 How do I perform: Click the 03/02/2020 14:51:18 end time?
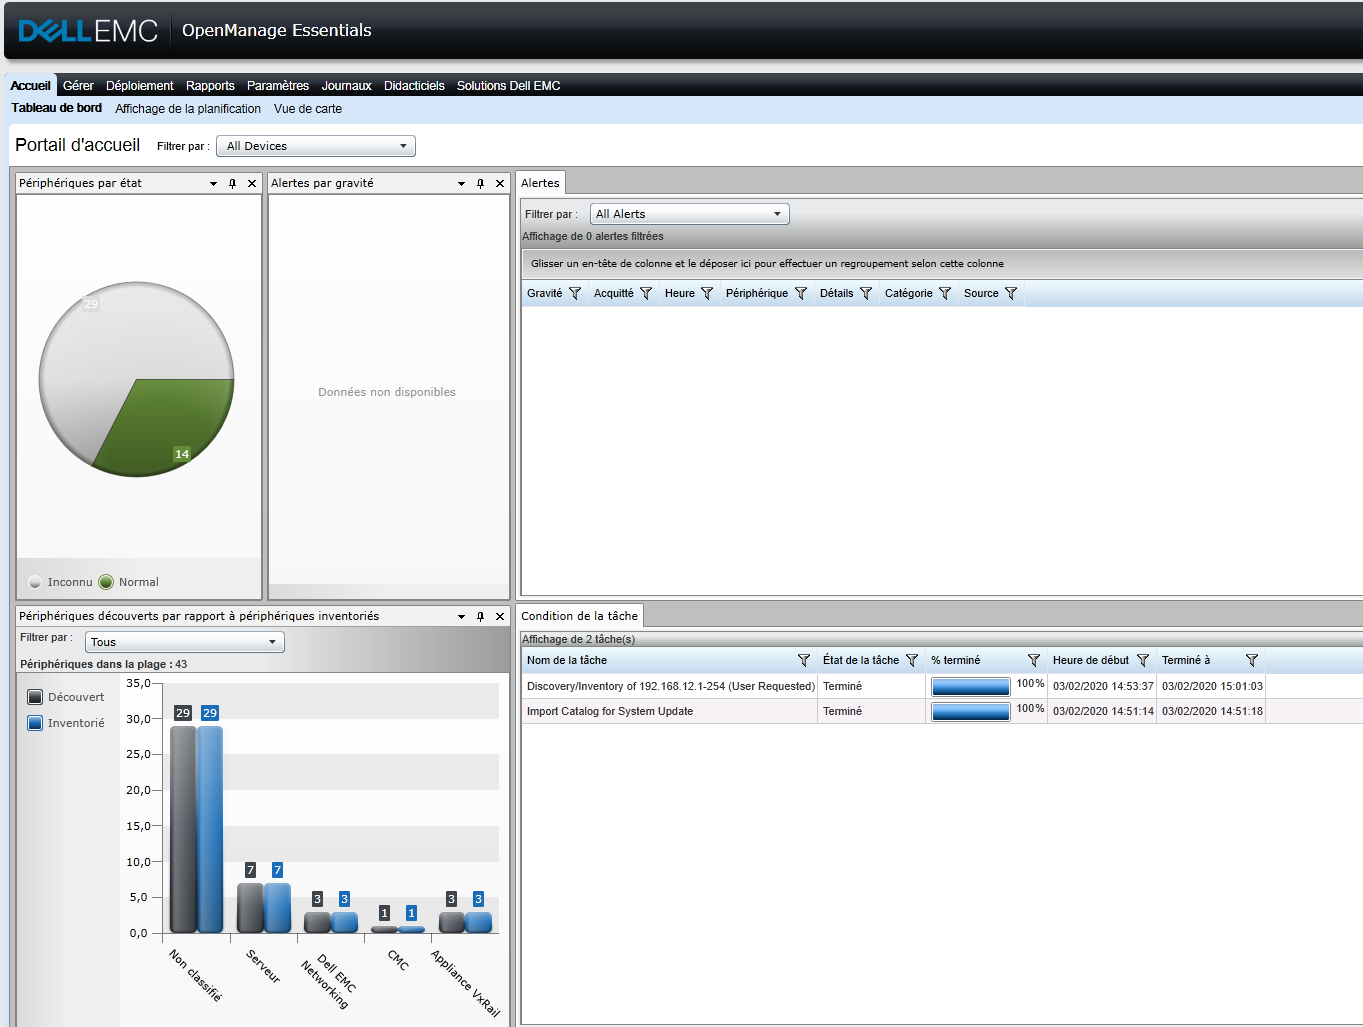pos(1212,711)
